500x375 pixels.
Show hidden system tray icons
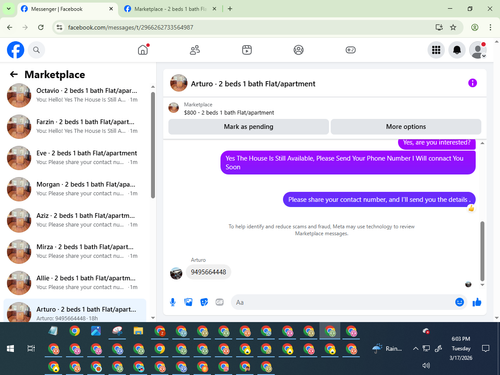pos(415,349)
